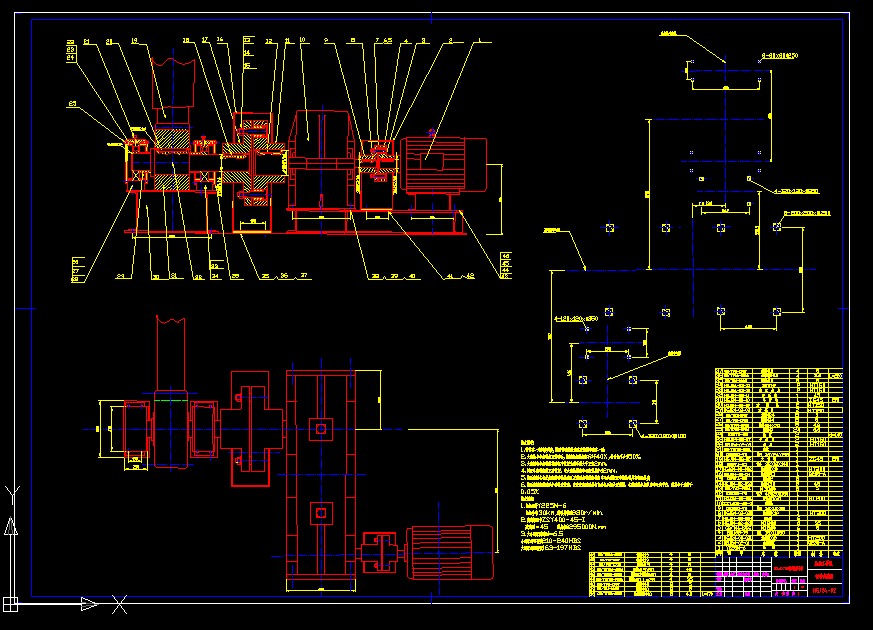This screenshot has height=630, width=873.
Task: Click the tall parts list table above the title block
Action: (778, 458)
